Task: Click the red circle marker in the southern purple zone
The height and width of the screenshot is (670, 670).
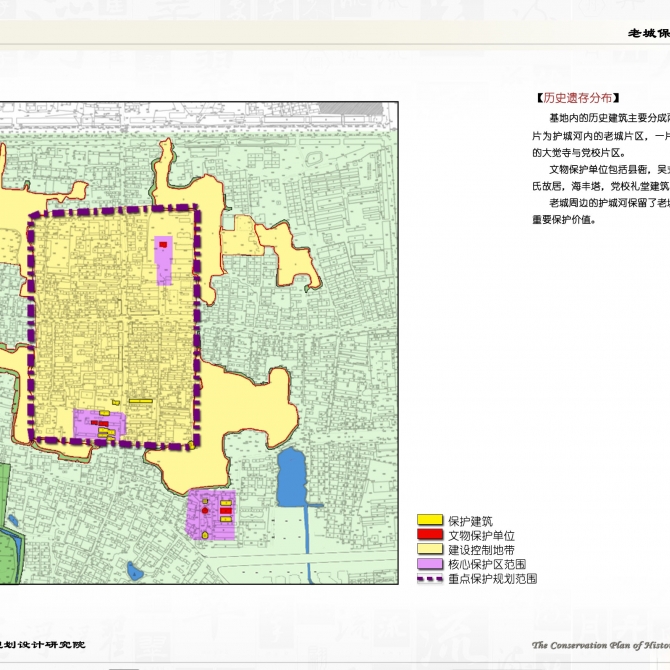Action: 205,511
